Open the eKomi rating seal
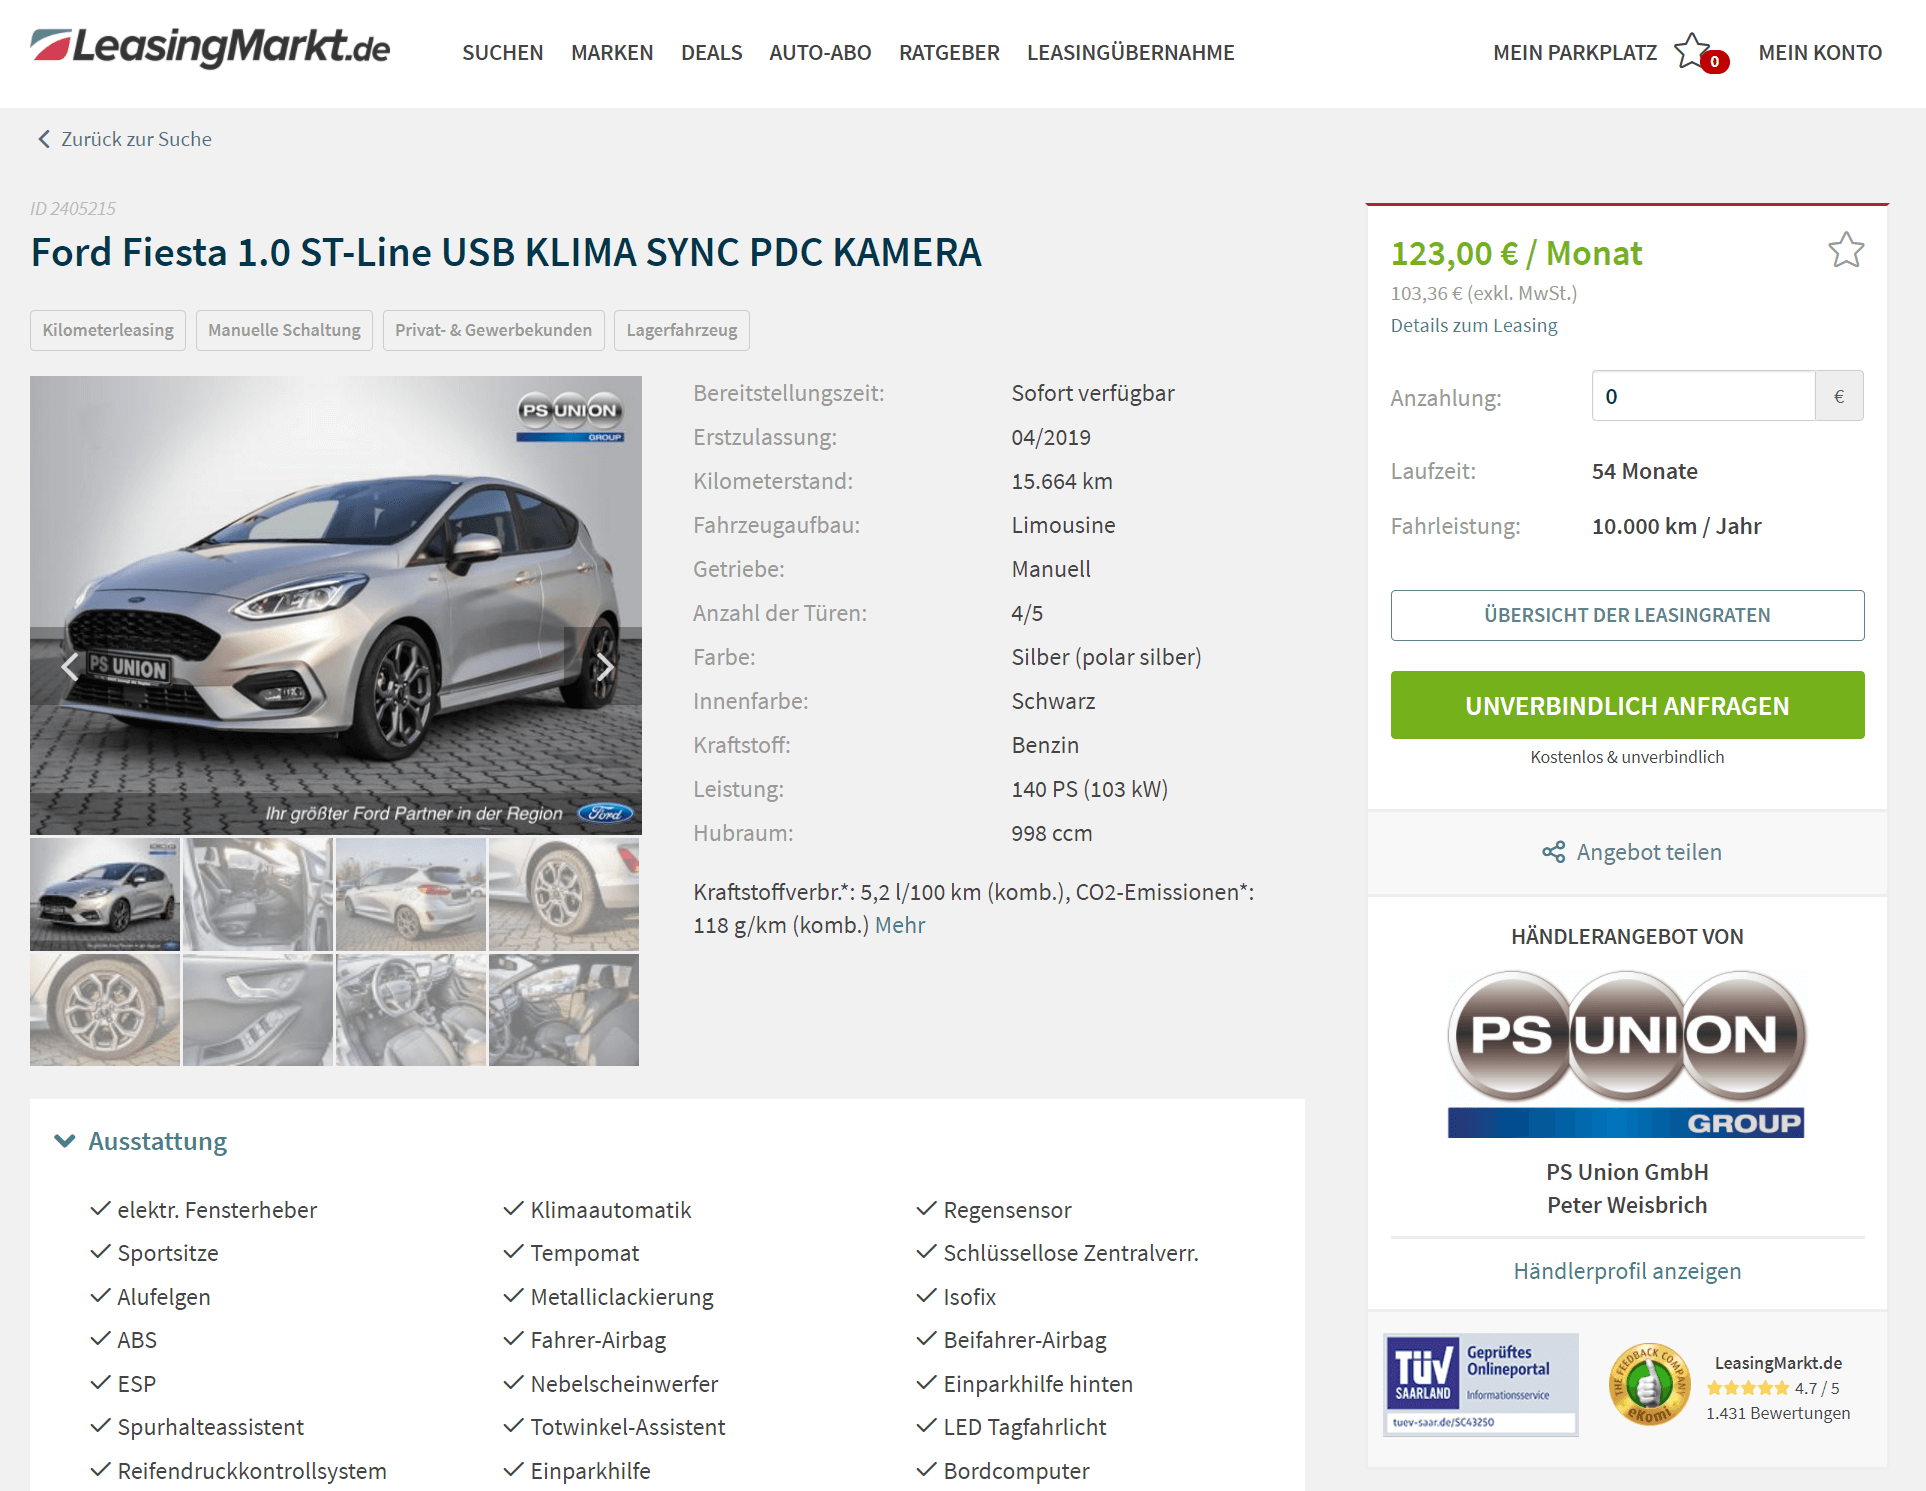Image resolution: width=1926 pixels, height=1491 pixels. (1648, 1385)
